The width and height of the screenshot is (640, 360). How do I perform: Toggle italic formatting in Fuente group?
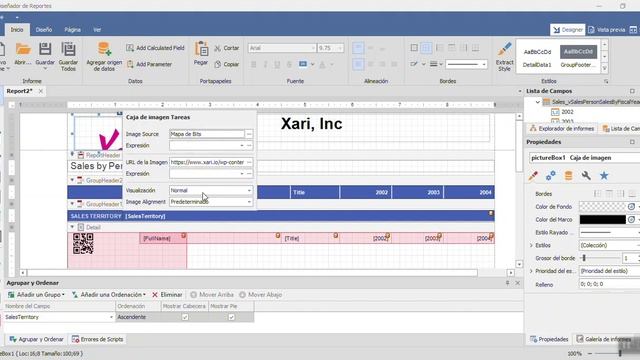click(x=265, y=64)
